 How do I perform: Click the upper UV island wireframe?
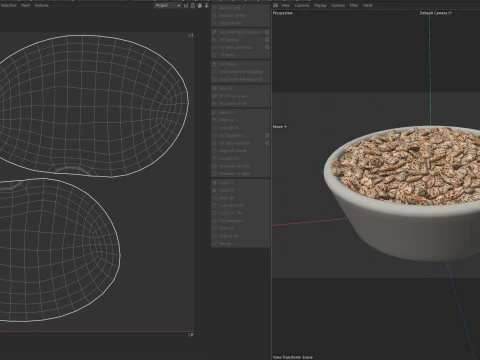click(94, 106)
